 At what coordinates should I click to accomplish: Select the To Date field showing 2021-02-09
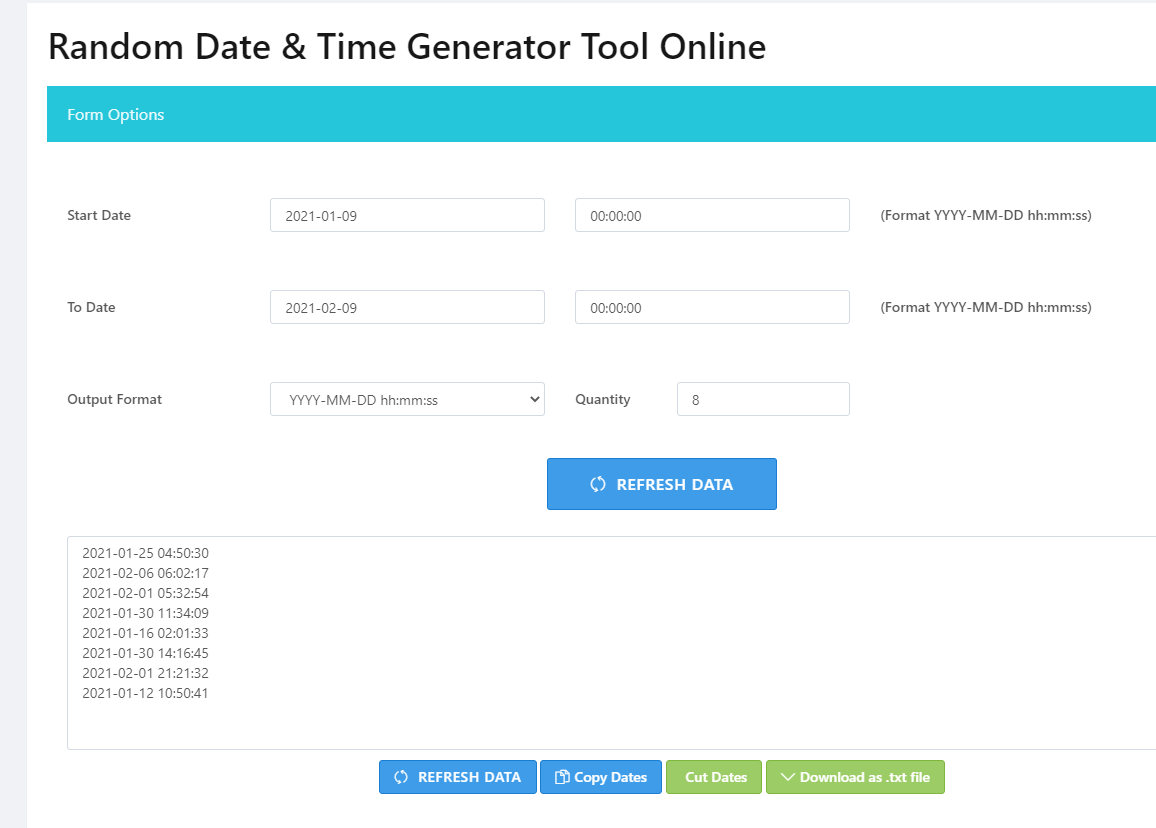pos(407,307)
